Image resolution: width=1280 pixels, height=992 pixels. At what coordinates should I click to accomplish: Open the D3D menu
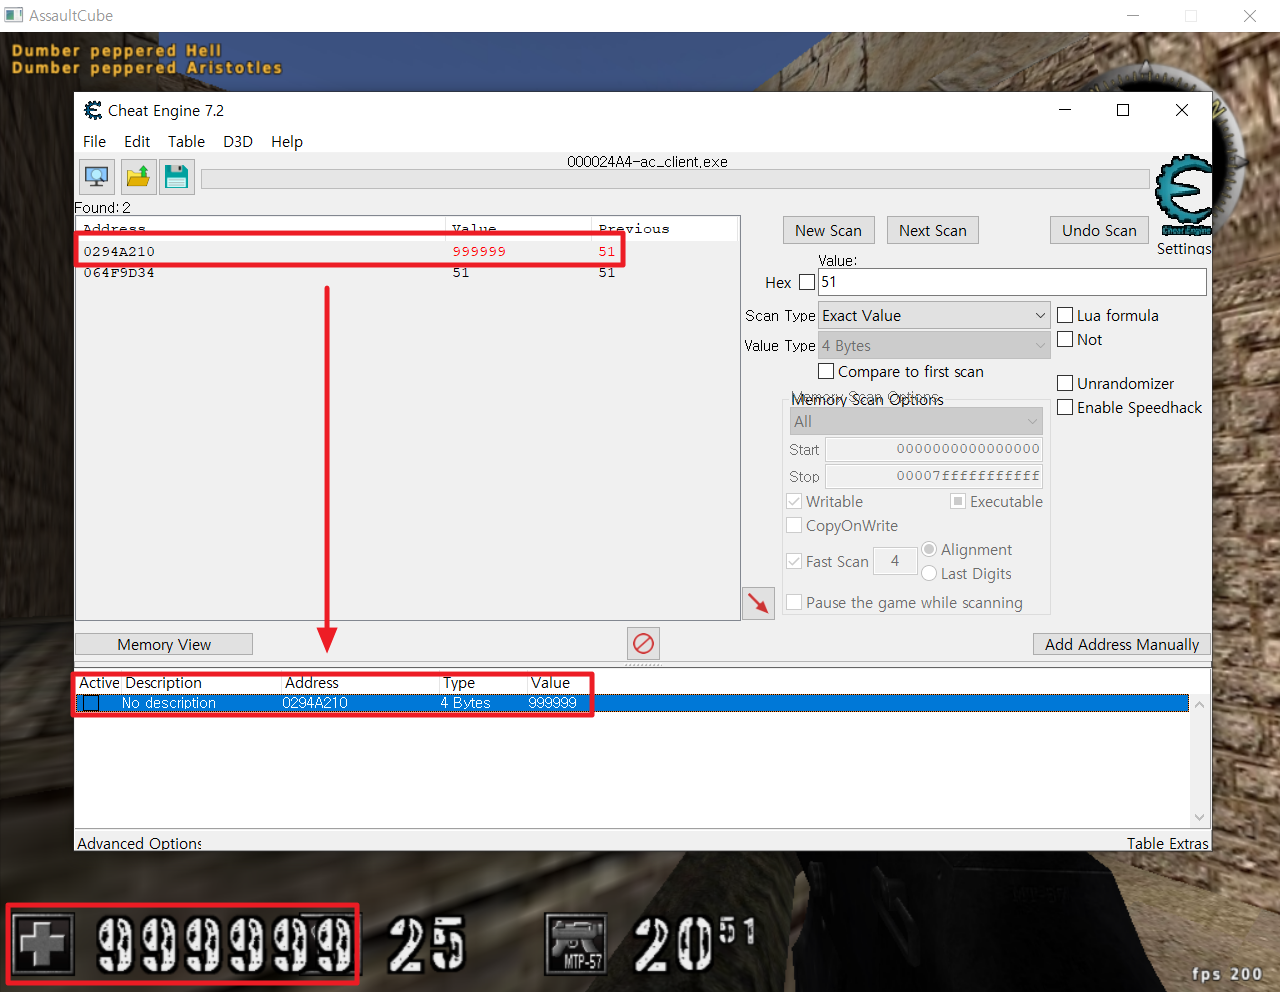pos(238,142)
